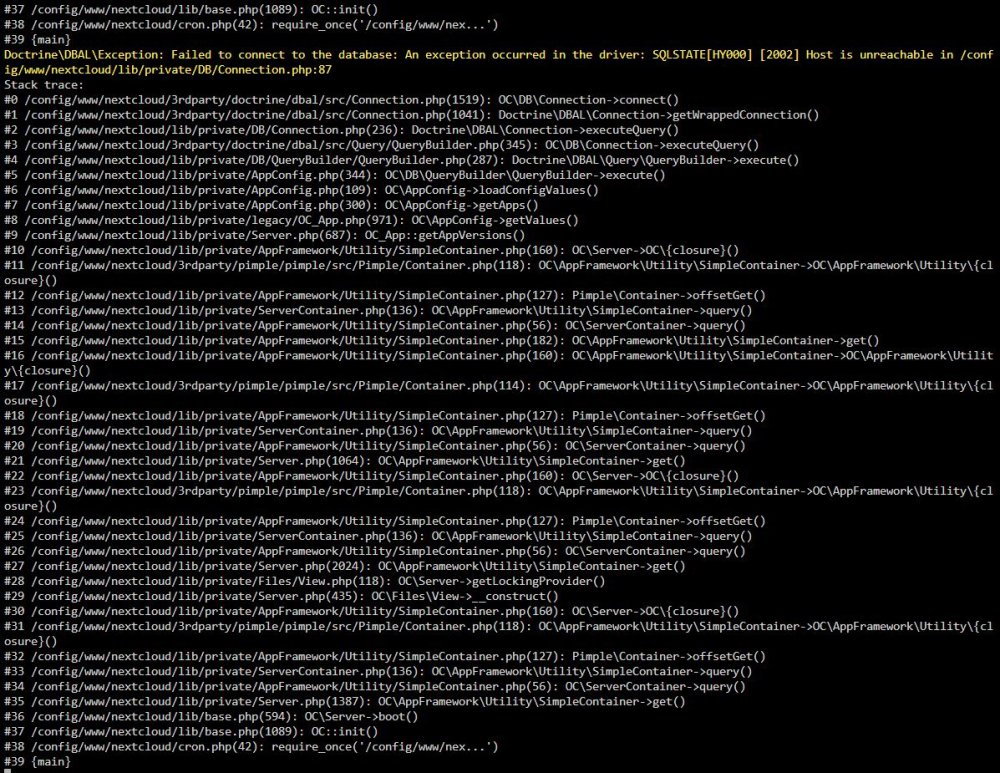Click trace line #35 Server.php(1387)
This screenshot has width=1000, height=773.
coord(344,702)
